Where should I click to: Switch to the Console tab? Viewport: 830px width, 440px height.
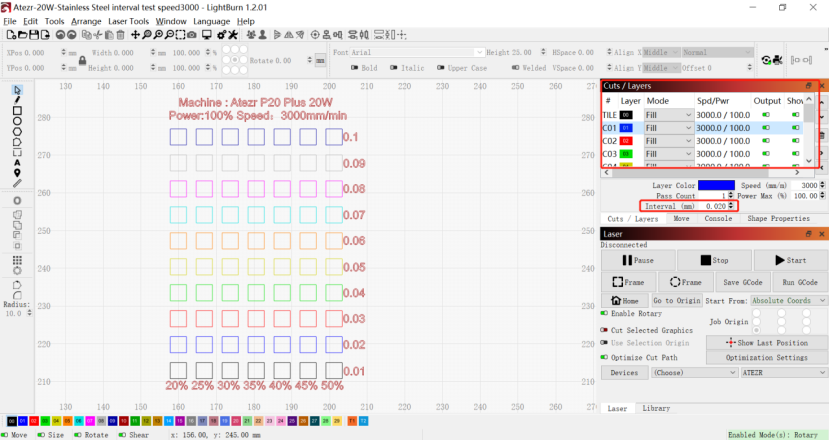718,218
